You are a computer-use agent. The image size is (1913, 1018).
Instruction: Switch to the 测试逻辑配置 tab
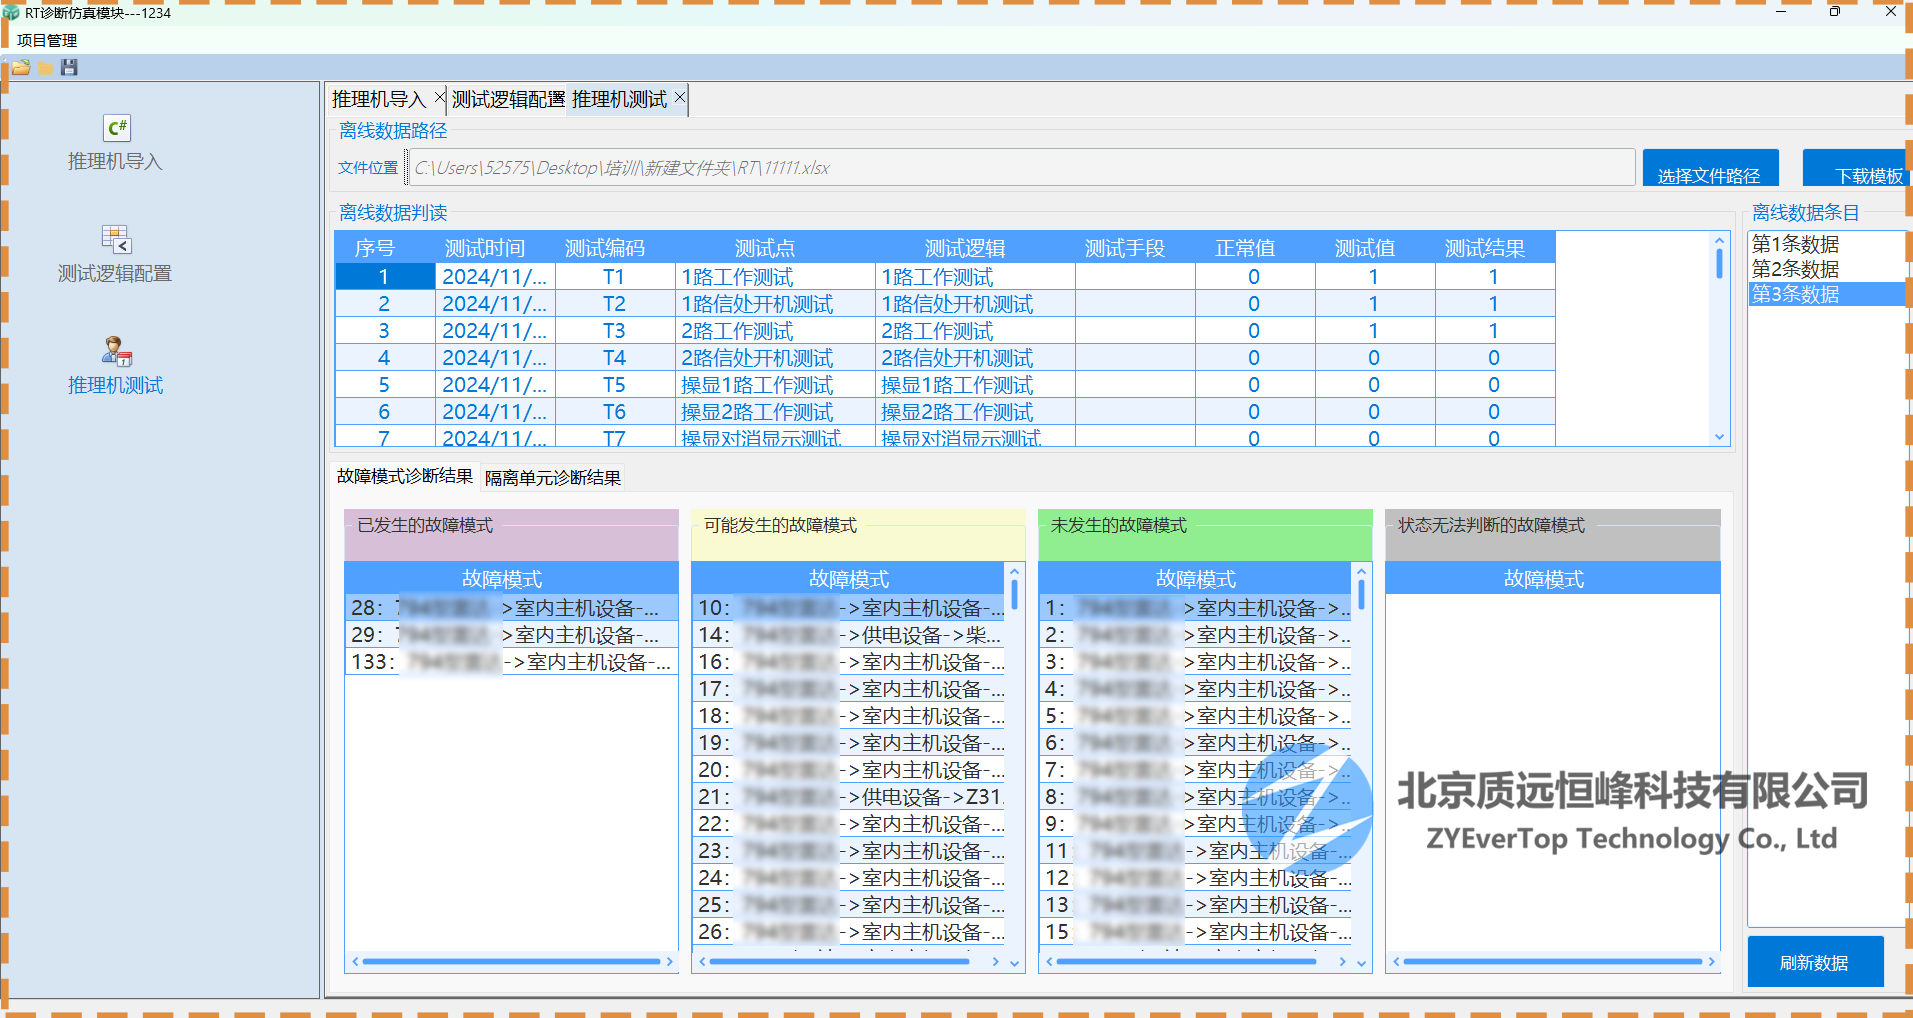pos(508,99)
